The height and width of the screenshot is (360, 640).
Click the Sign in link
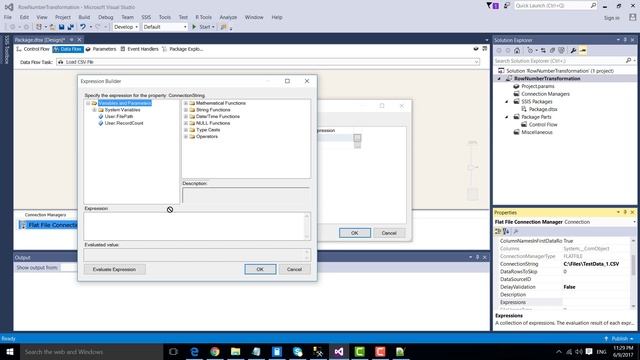611,18
